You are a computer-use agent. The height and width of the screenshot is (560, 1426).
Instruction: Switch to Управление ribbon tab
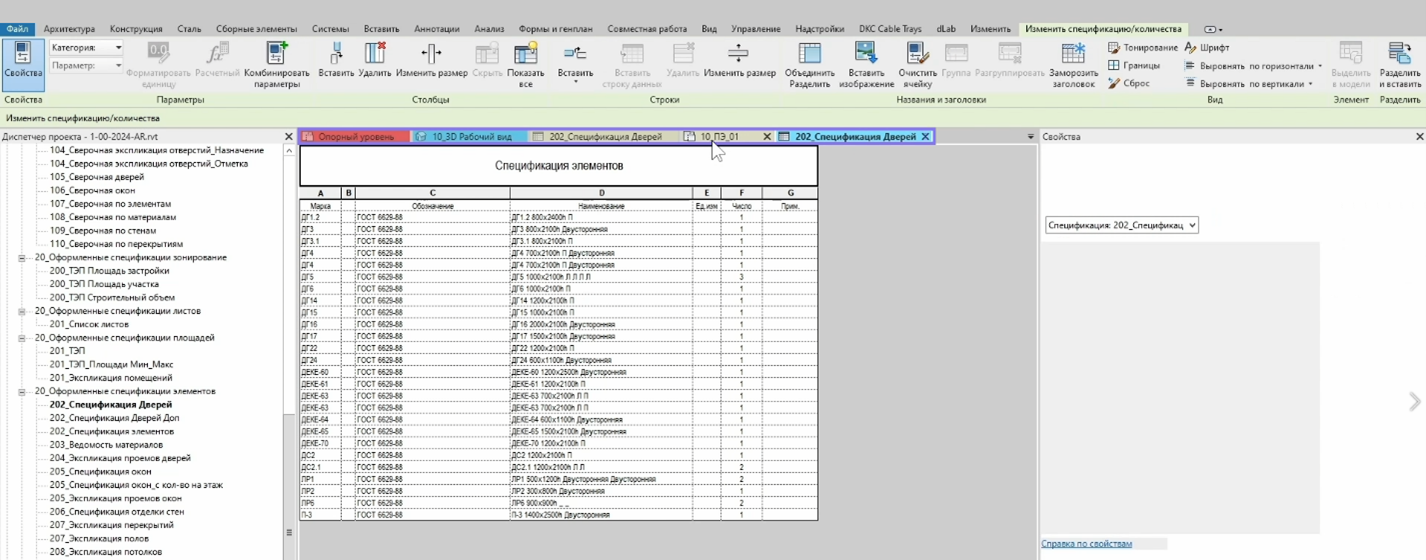pos(756,29)
